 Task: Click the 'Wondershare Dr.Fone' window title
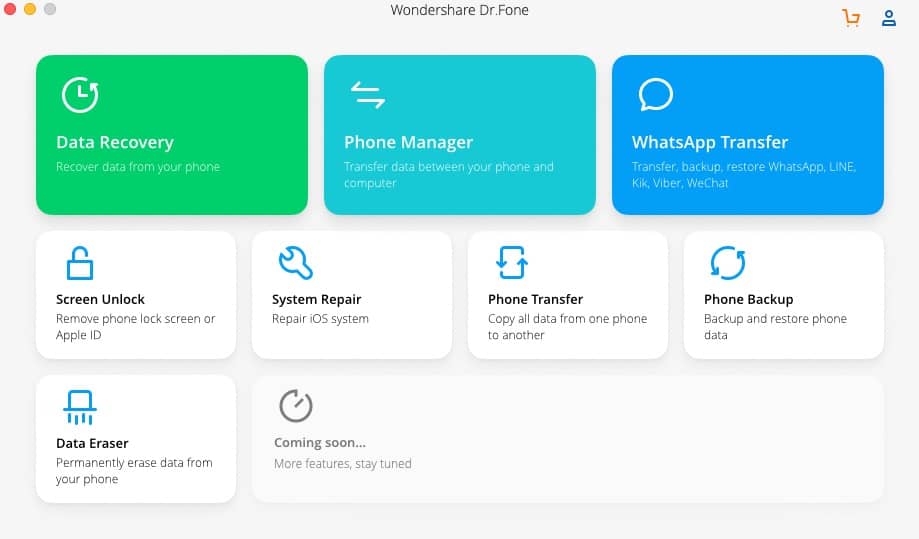[x=460, y=10]
